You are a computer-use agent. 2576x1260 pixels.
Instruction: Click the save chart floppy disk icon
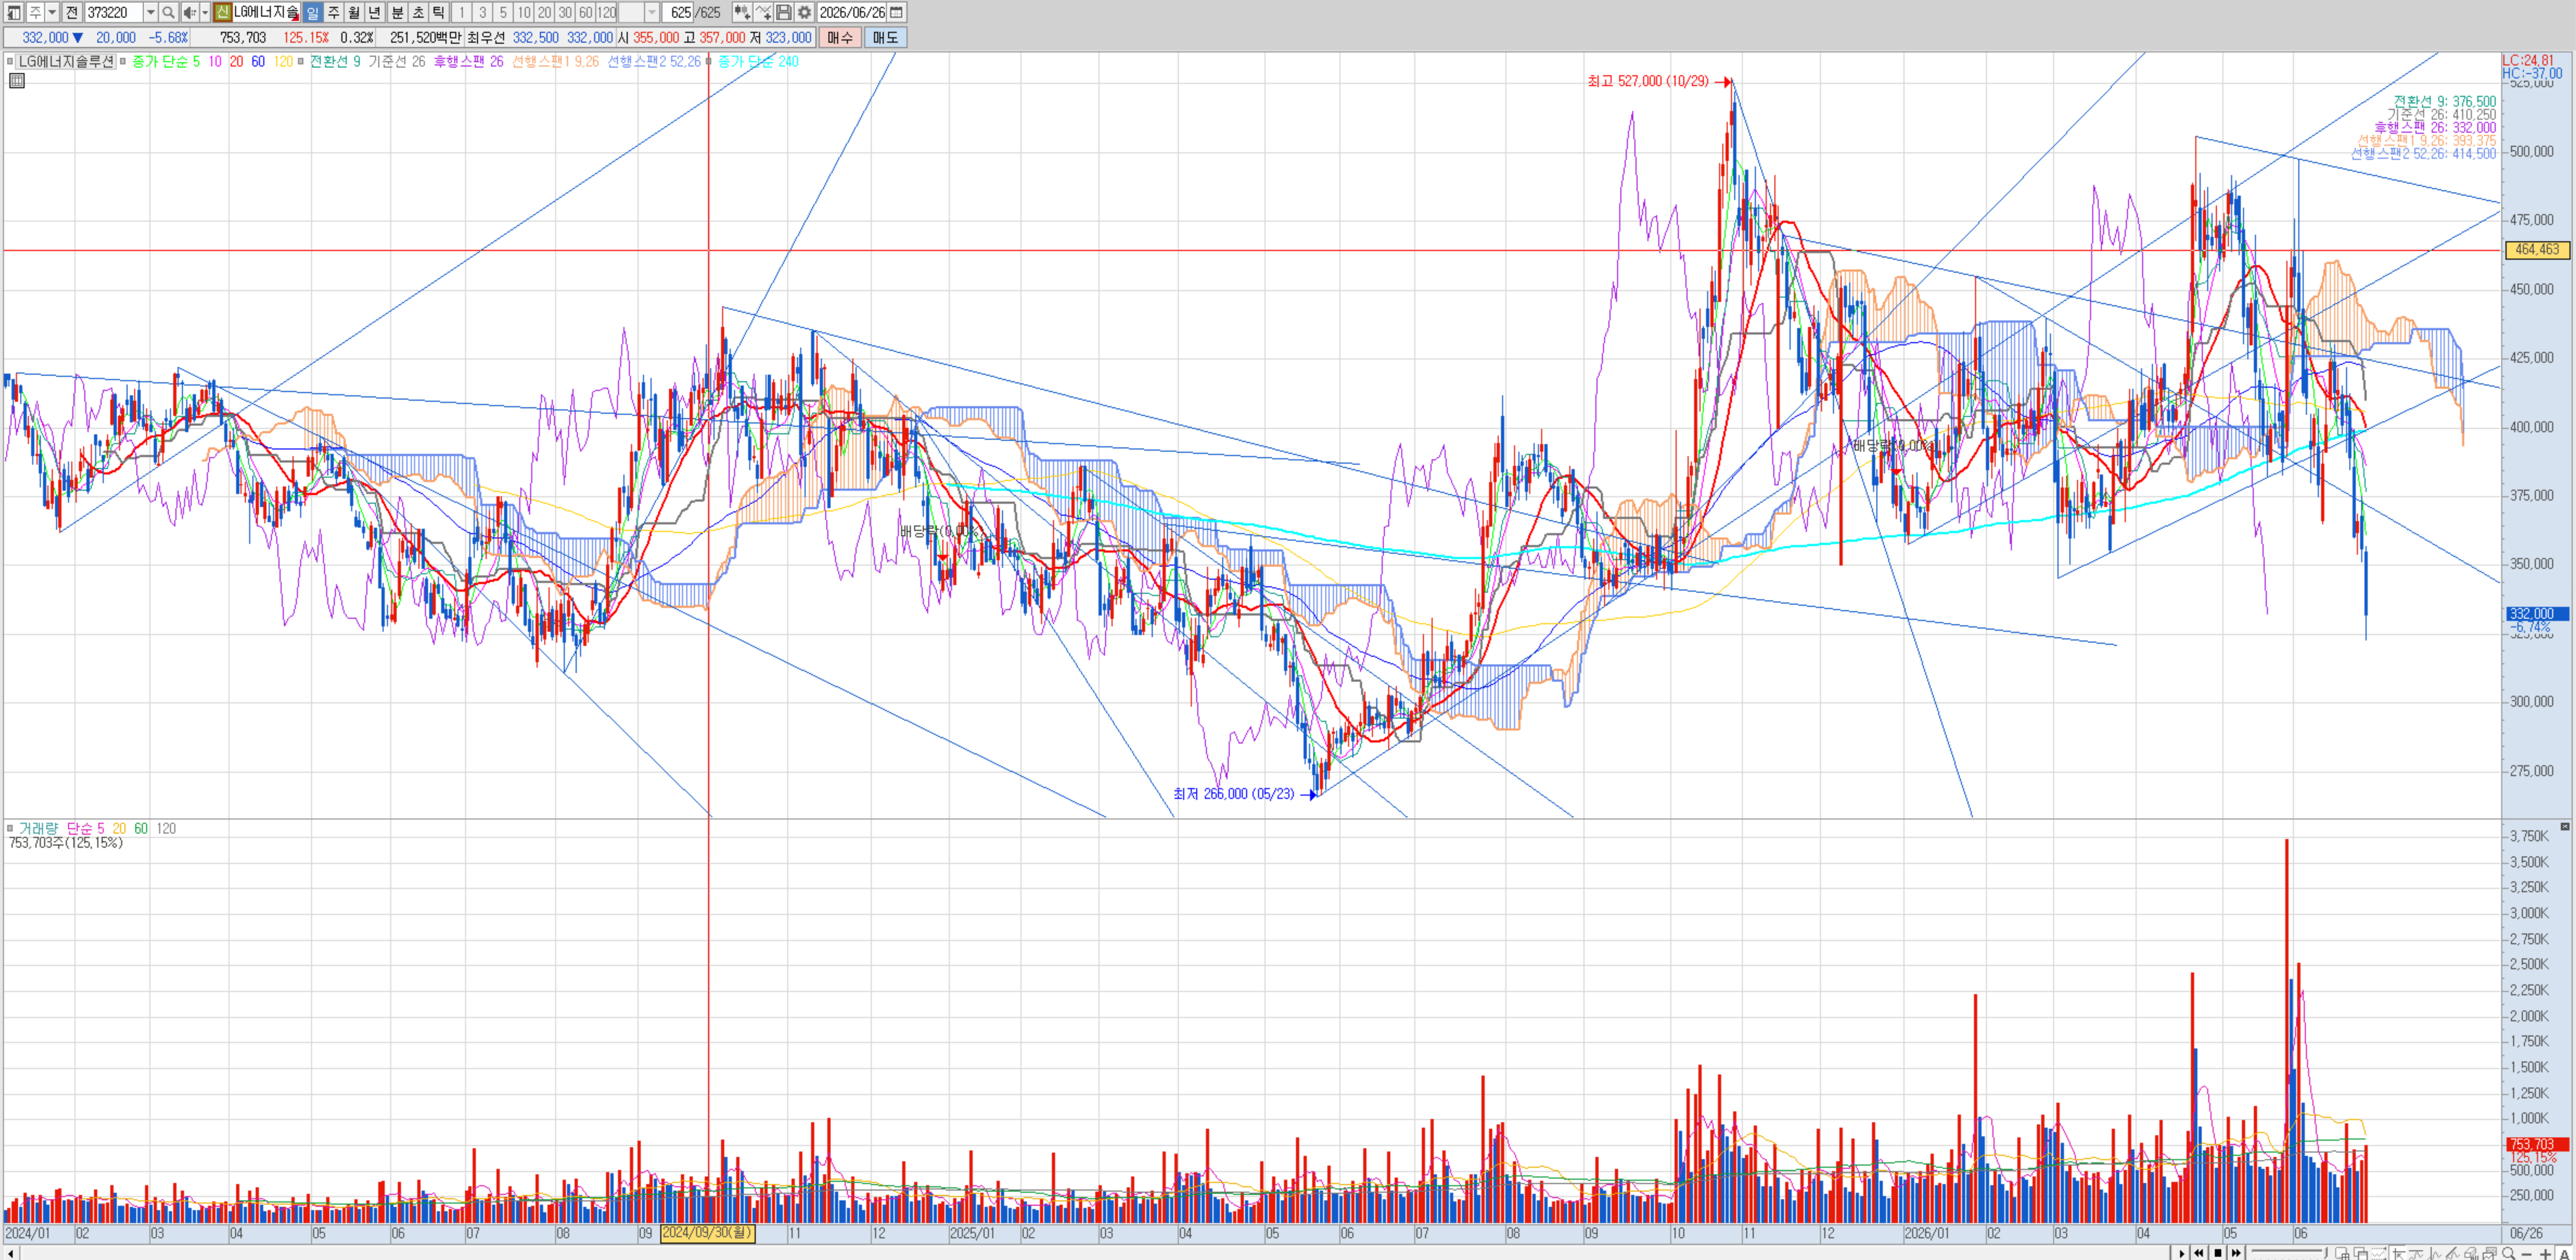(784, 12)
